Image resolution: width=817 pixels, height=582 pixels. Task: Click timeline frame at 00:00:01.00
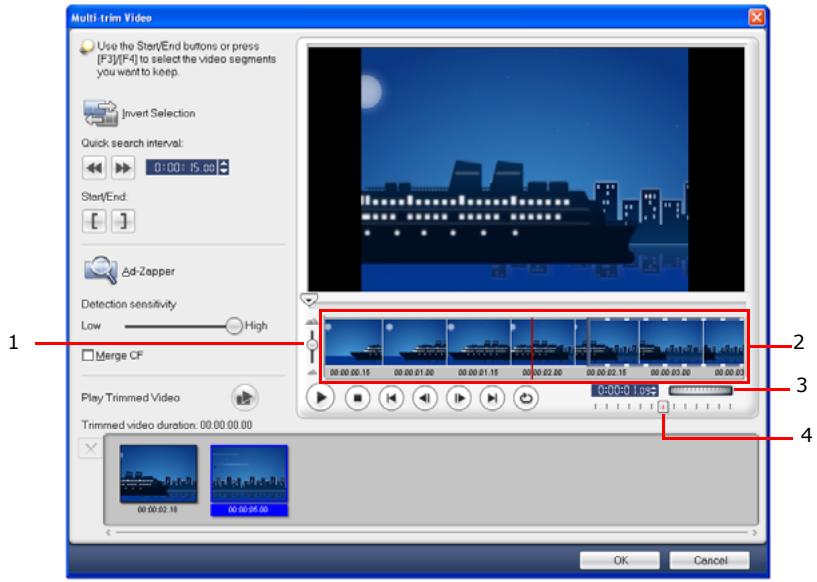coord(415,342)
